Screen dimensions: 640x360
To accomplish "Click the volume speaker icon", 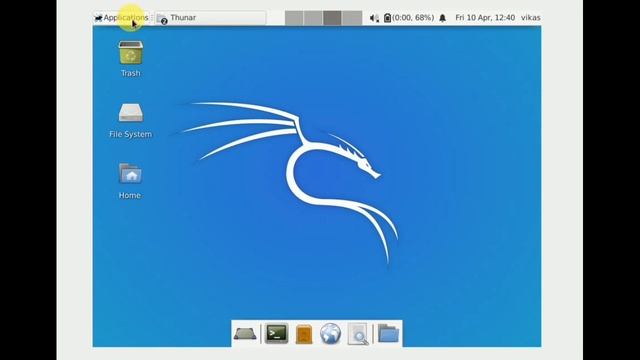I will 374,18.
